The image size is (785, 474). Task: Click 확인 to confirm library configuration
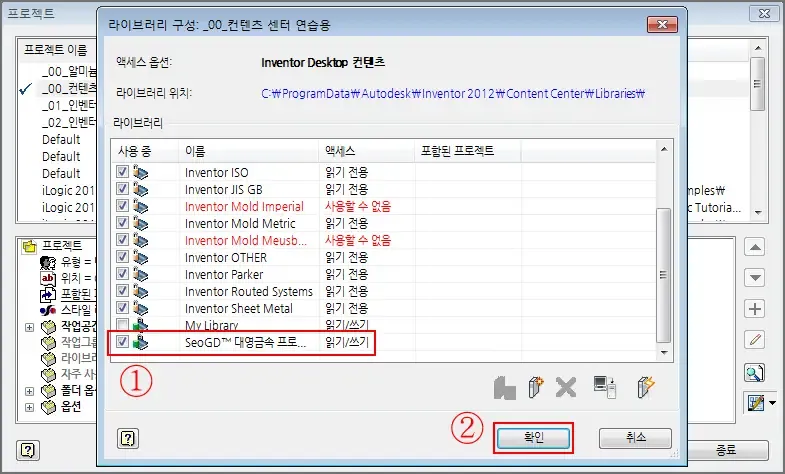click(533, 438)
